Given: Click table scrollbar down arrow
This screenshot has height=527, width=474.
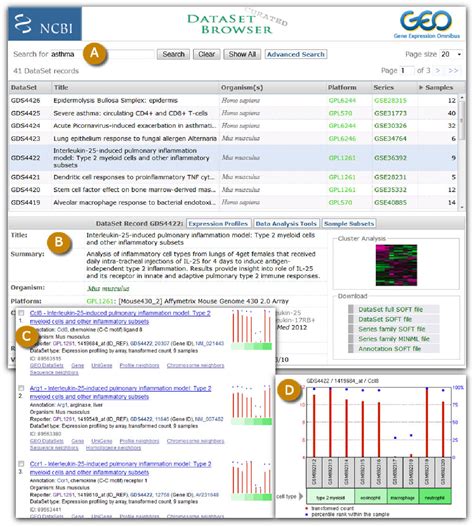Looking at the screenshot, I should [x=462, y=207].
